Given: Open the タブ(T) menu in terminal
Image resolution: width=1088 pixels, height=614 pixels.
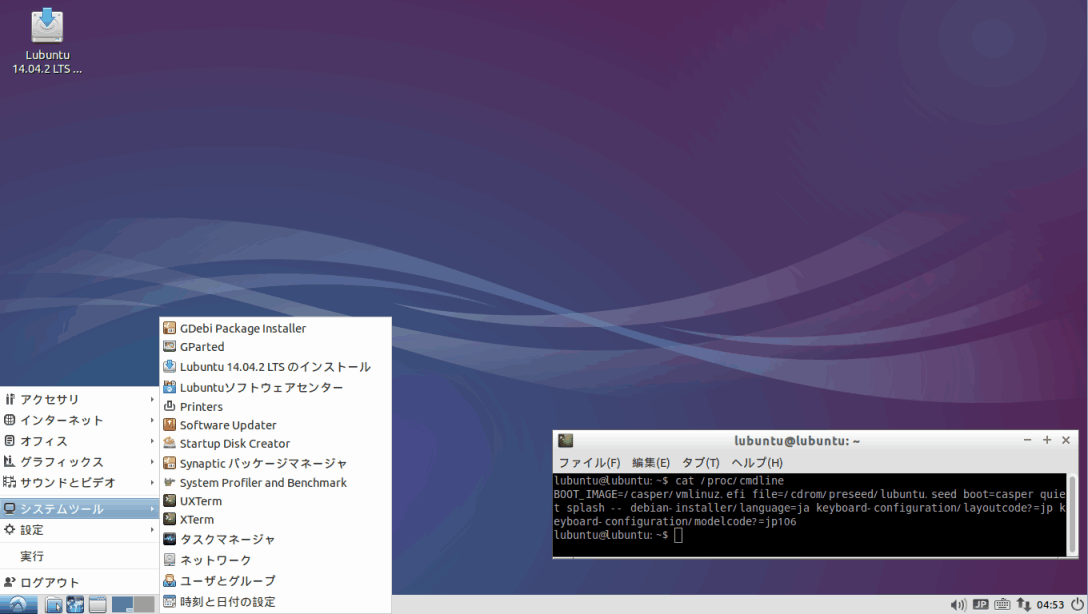Looking at the screenshot, I should point(700,463).
